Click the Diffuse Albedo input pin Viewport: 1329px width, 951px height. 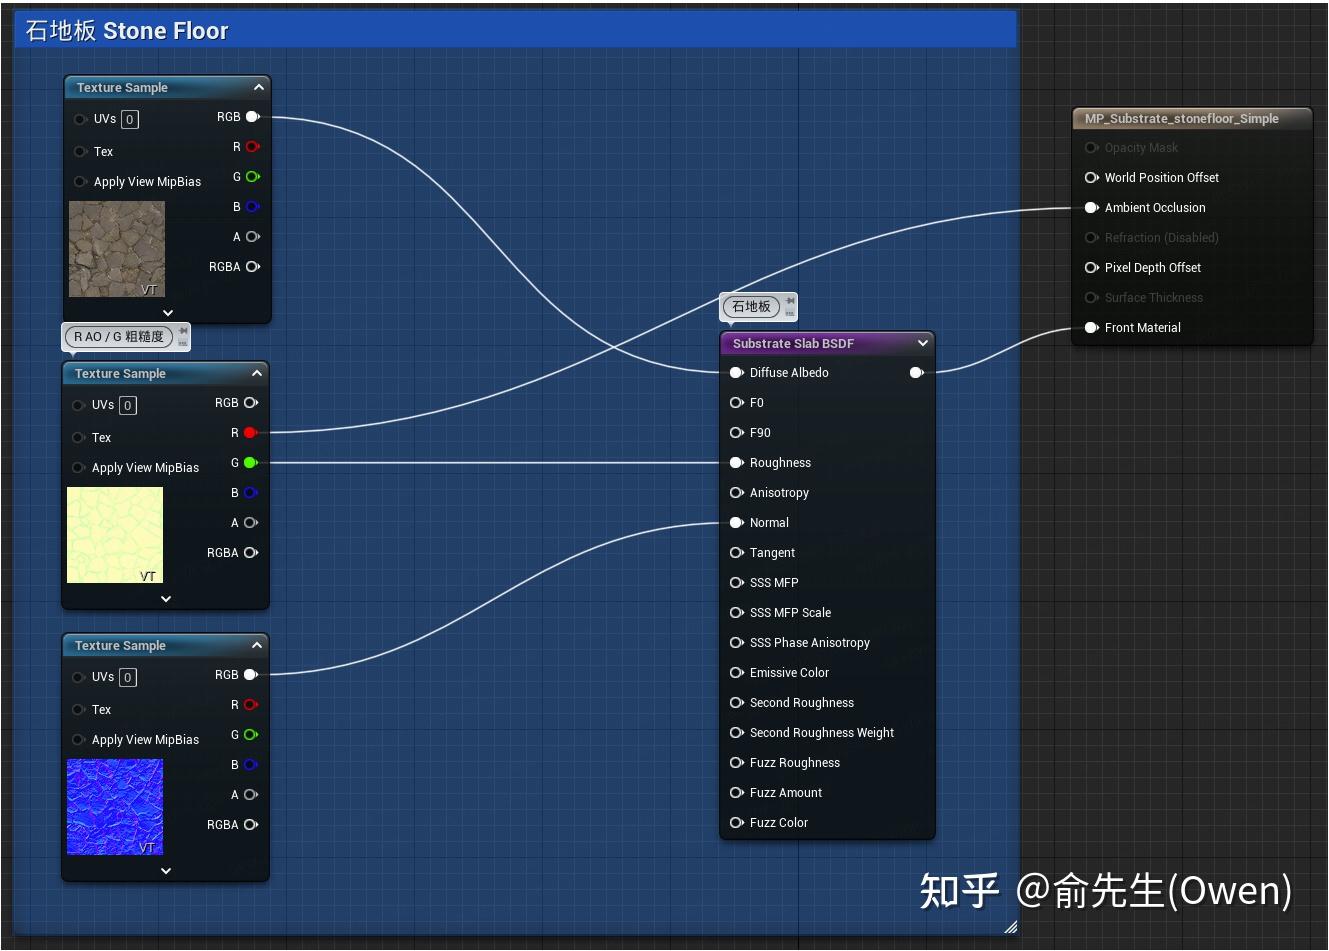[x=736, y=372]
